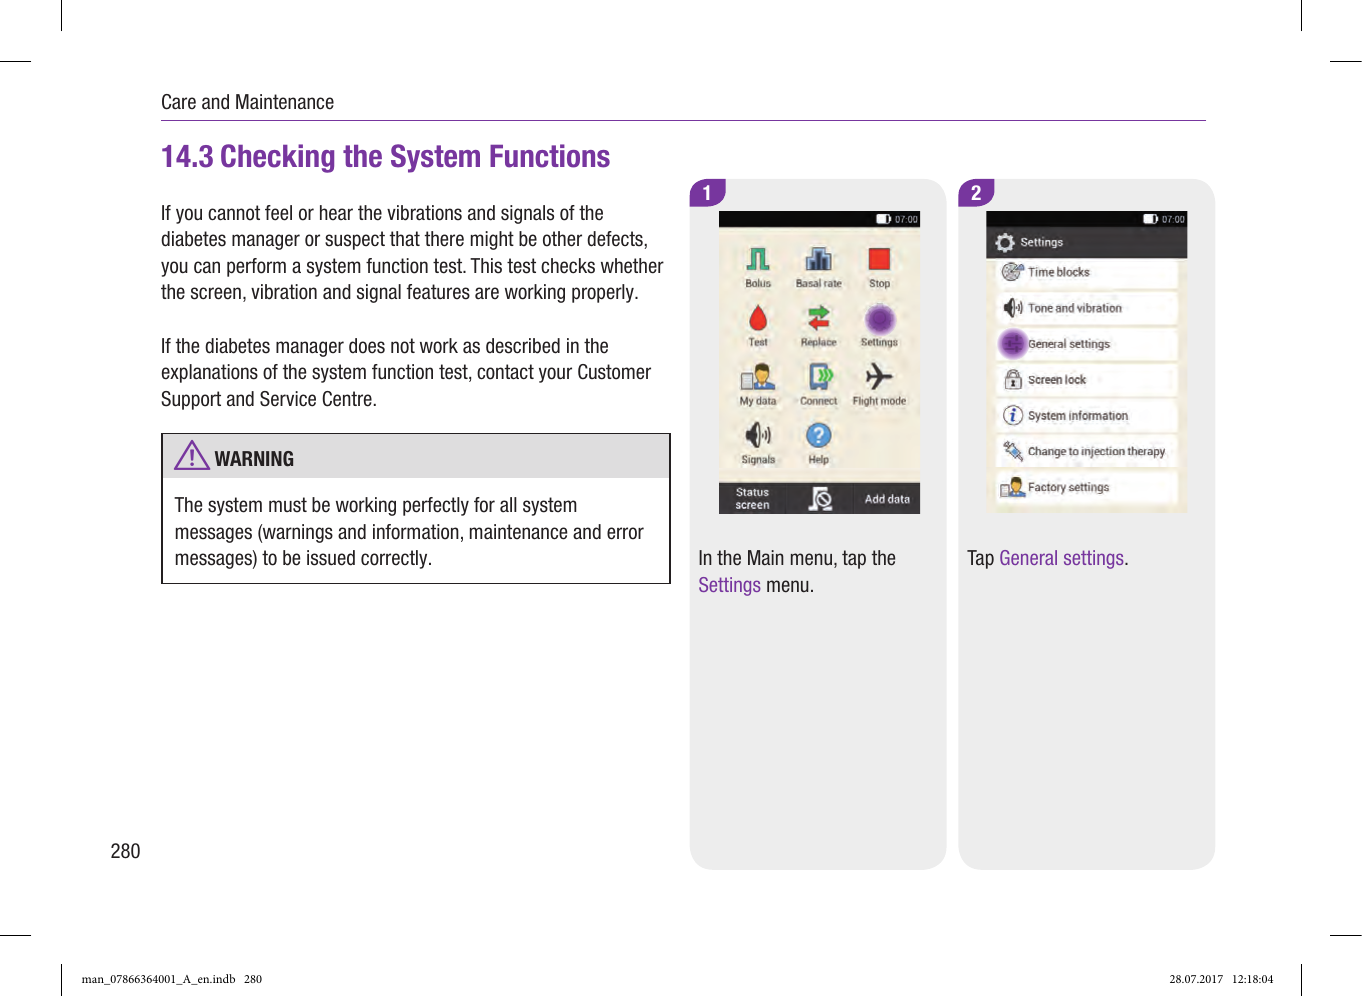Click battery icon on Main menu screen
The height and width of the screenshot is (996, 1362).
tap(884, 219)
